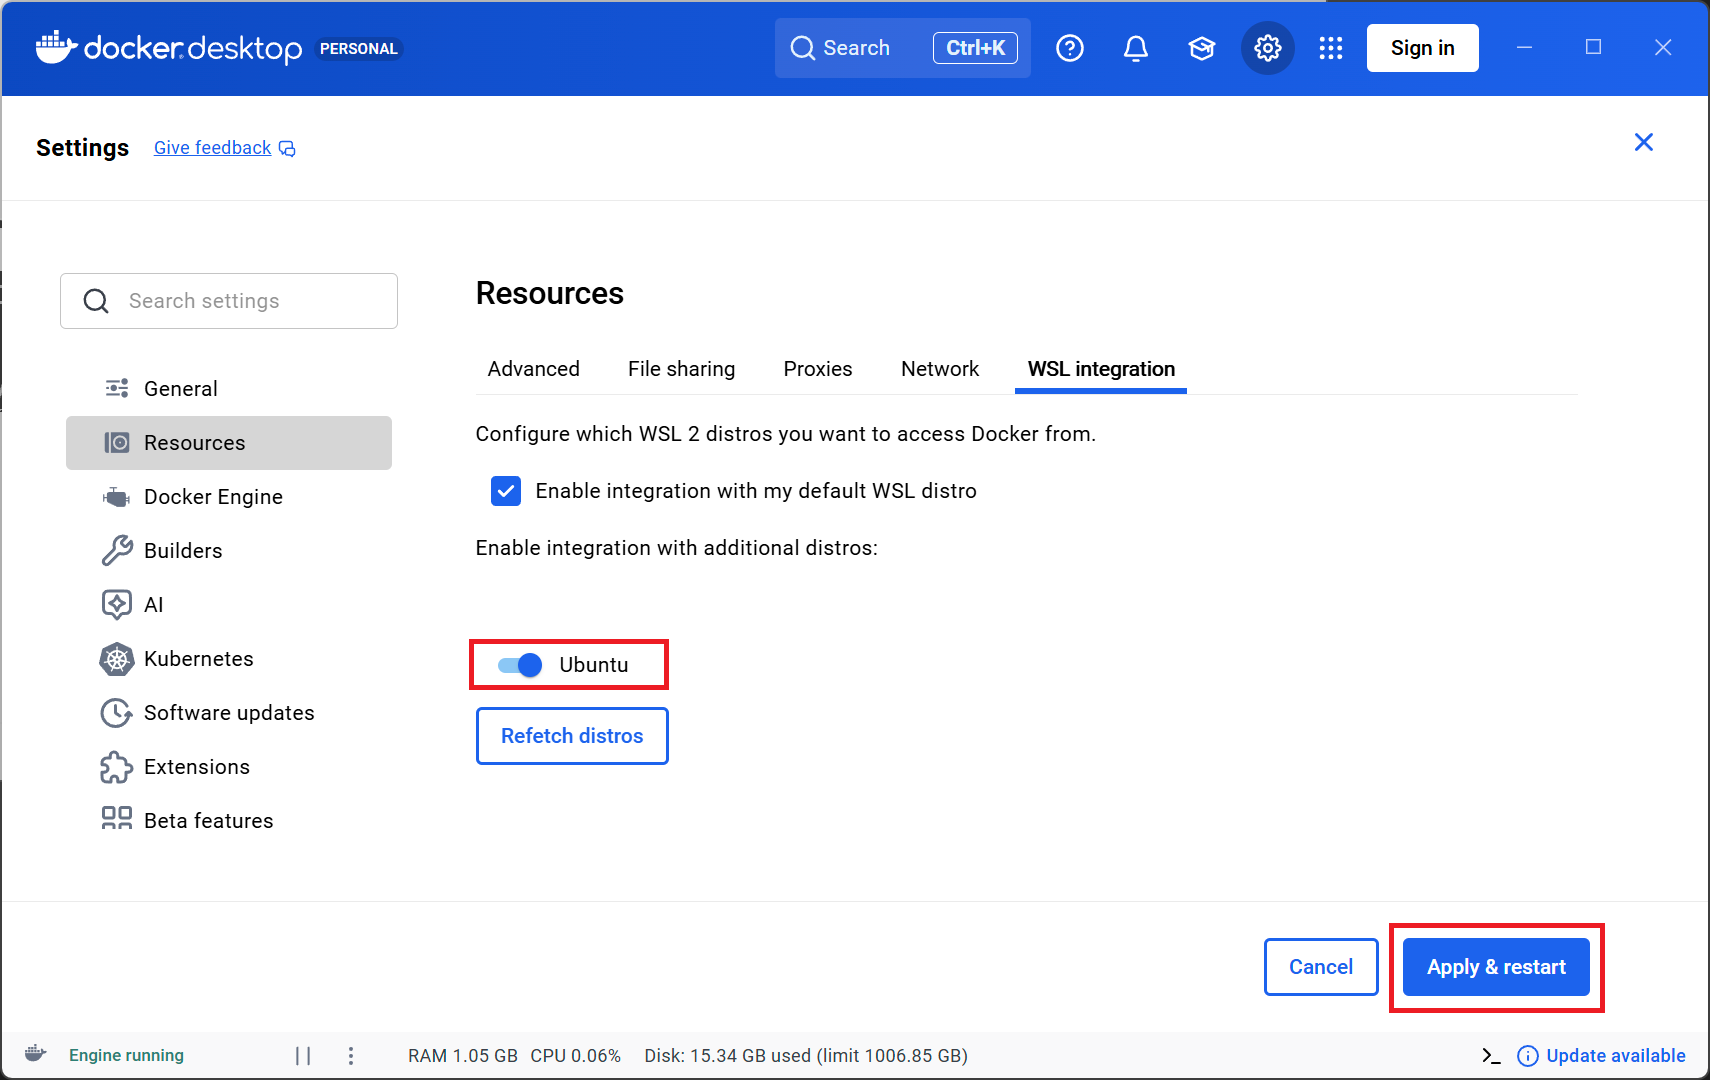Click the Settings gear in the header
Viewport: 1710px width, 1080px height.
pos(1266,47)
